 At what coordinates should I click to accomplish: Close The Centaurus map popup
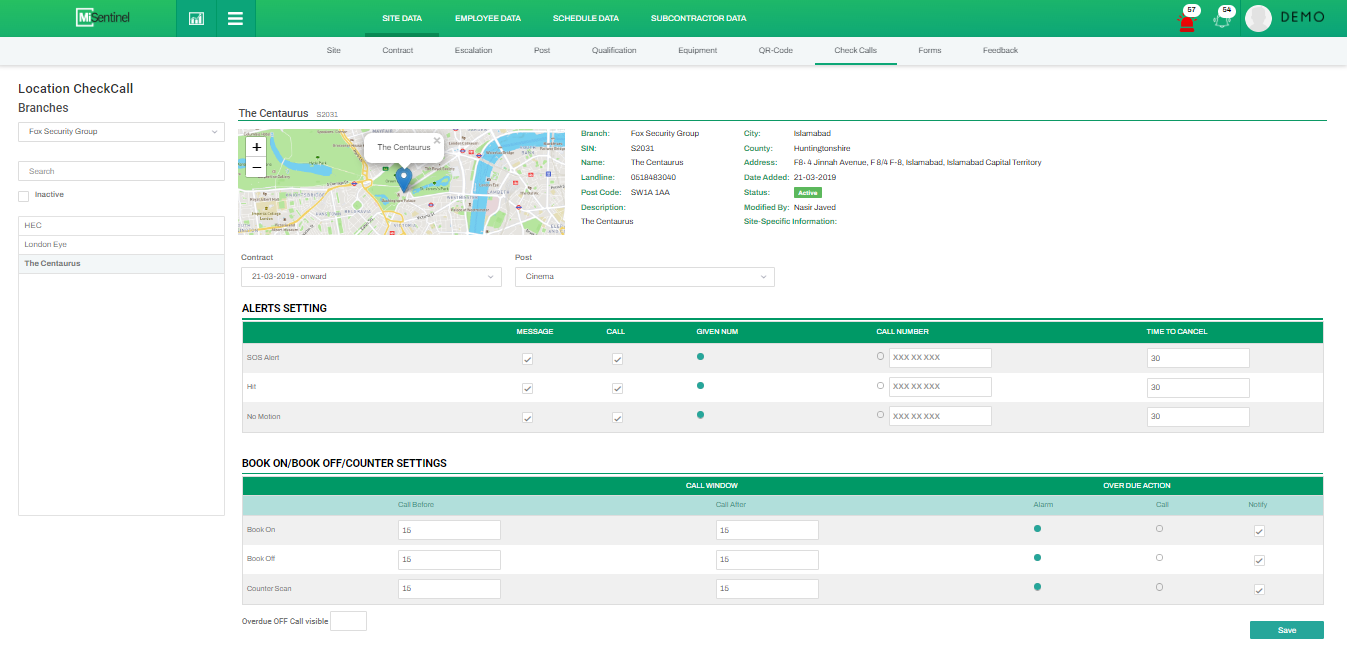437,141
